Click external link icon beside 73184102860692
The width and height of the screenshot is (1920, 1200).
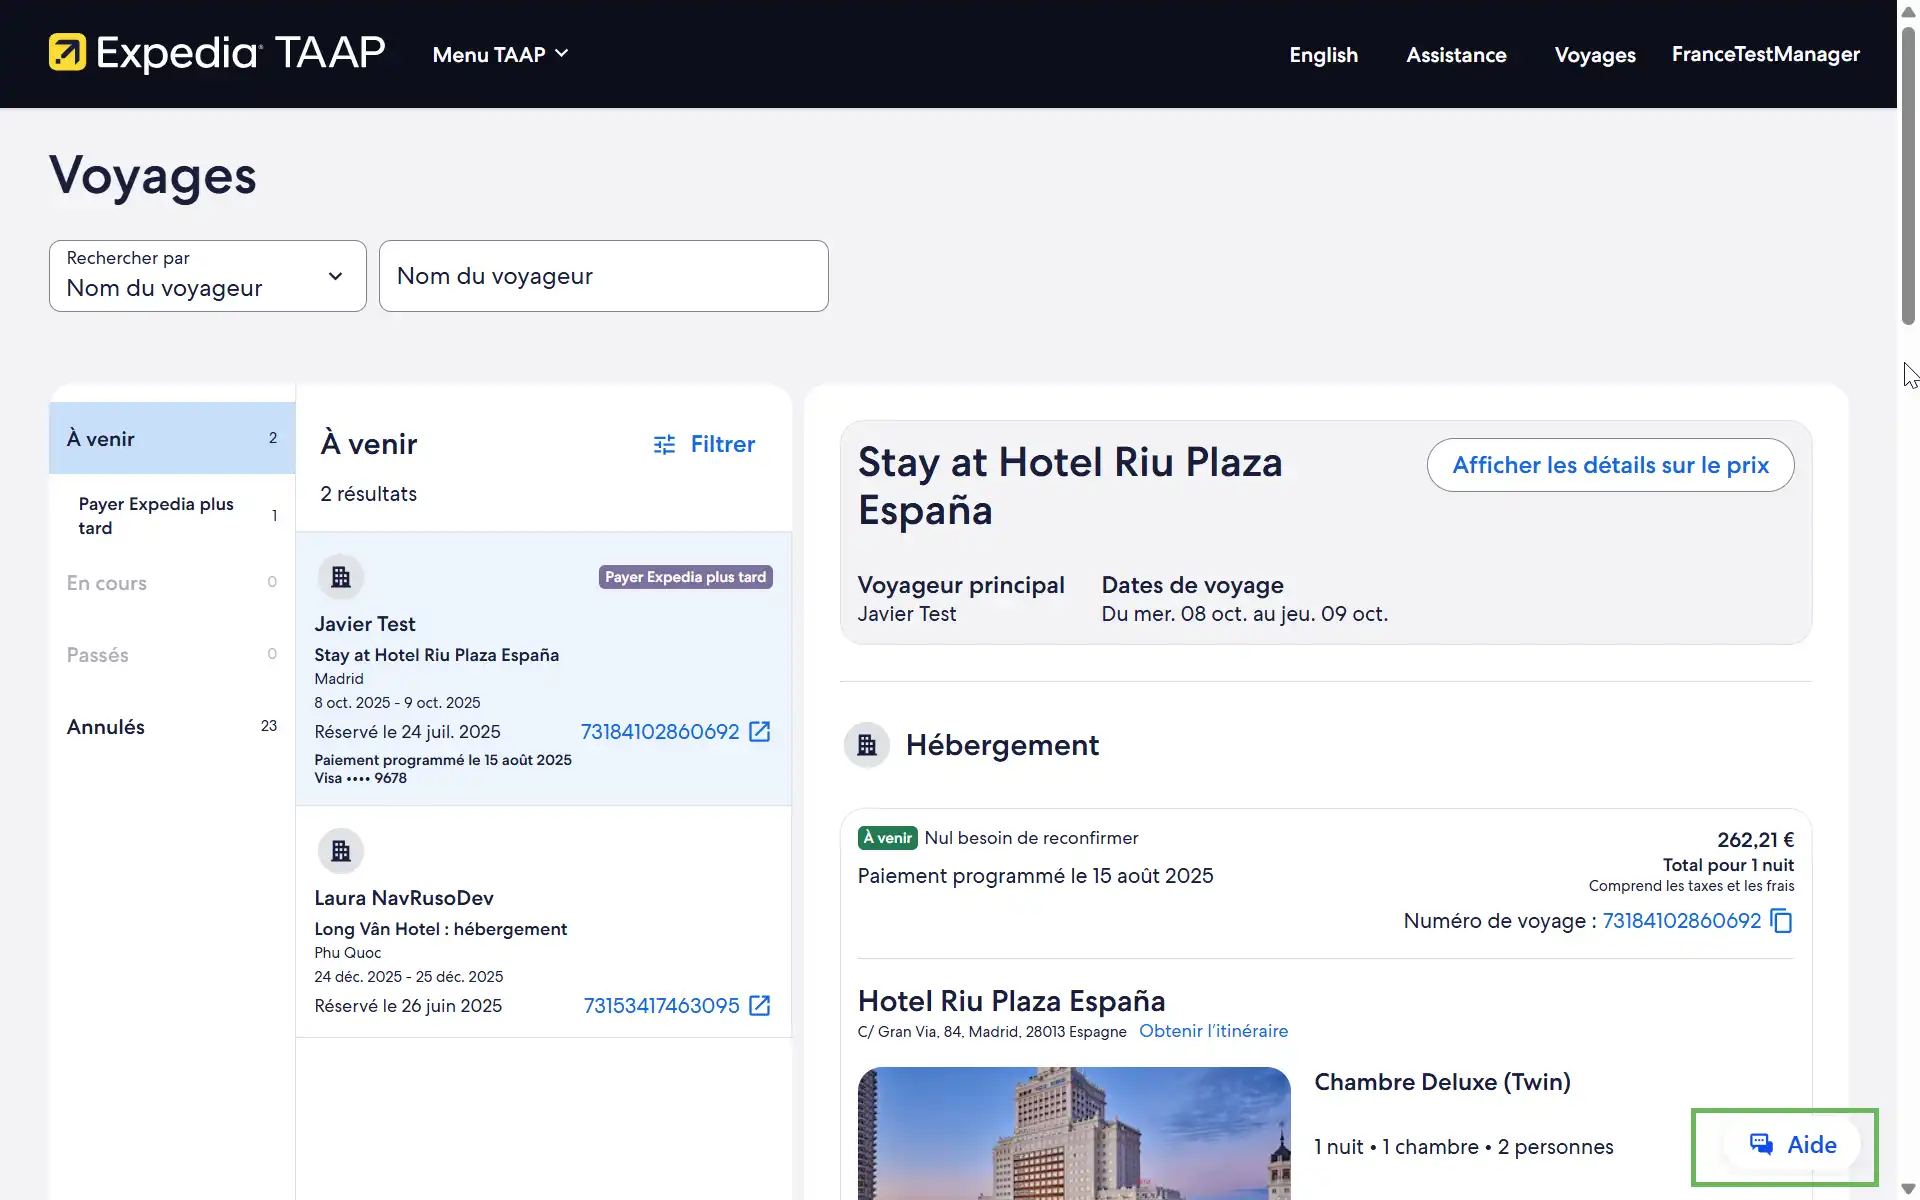click(760, 732)
